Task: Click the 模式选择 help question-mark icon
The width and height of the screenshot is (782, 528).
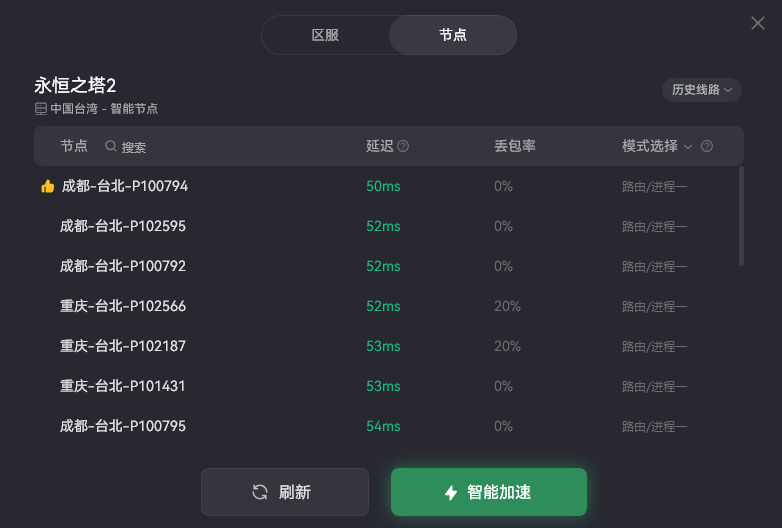Action: pyautogui.click(x=707, y=146)
